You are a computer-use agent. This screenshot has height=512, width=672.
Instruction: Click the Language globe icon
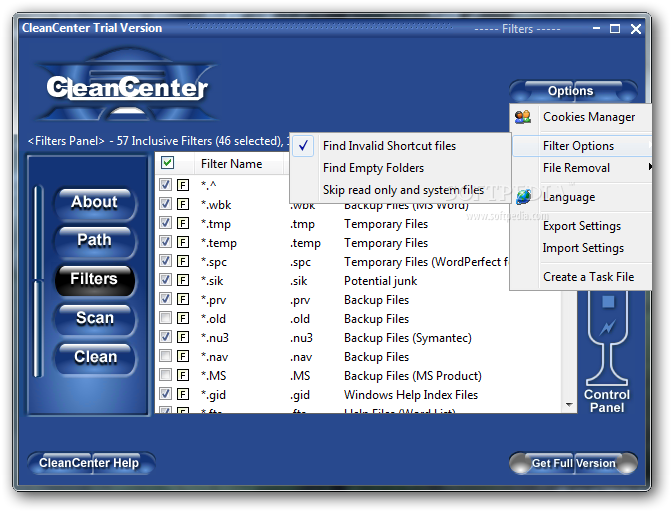coord(524,197)
